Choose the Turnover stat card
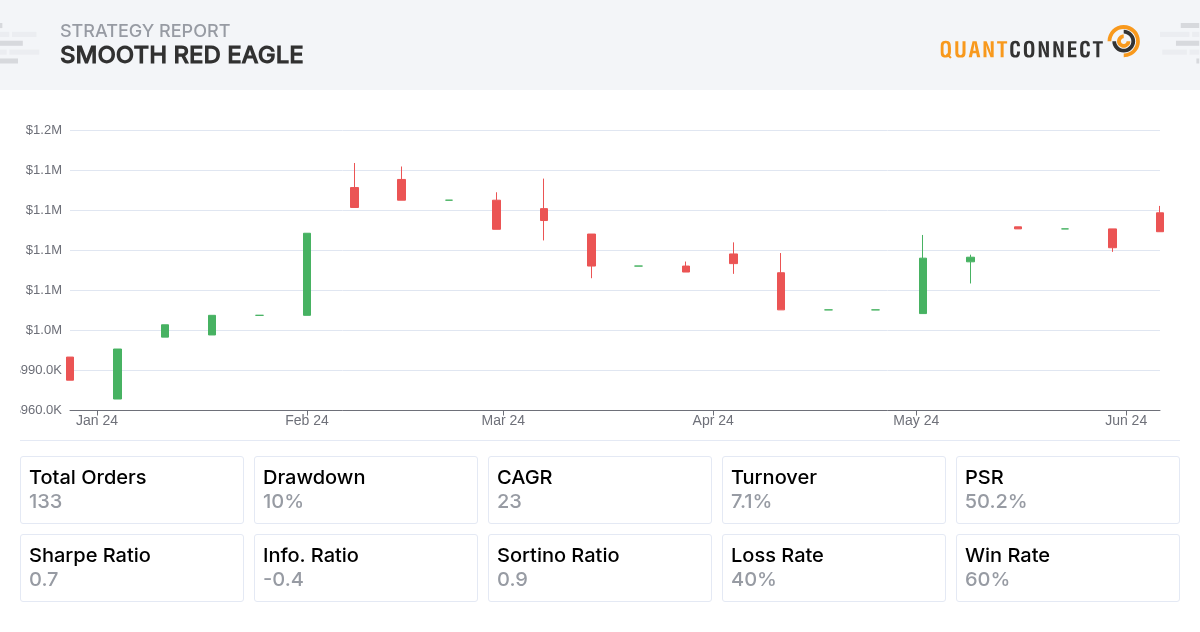 click(834, 490)
